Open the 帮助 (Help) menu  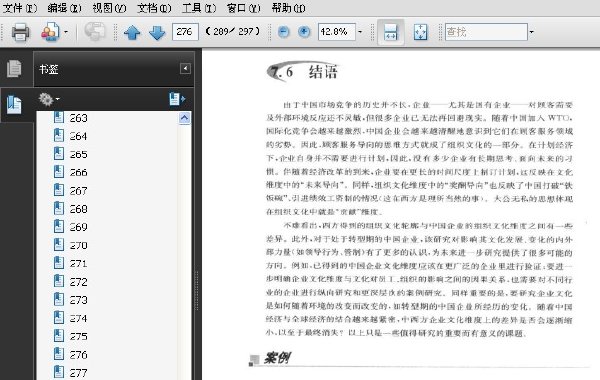tap(288, 8)
